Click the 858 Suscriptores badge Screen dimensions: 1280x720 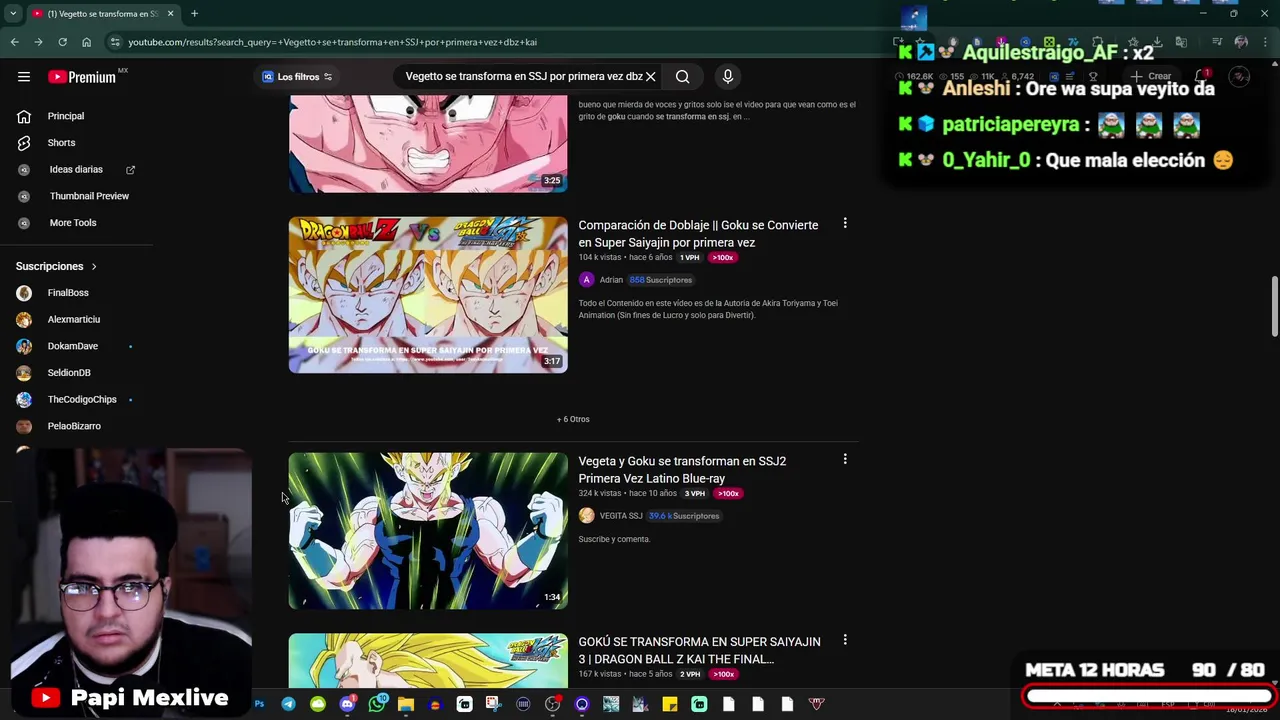click(x=660, y=280)
